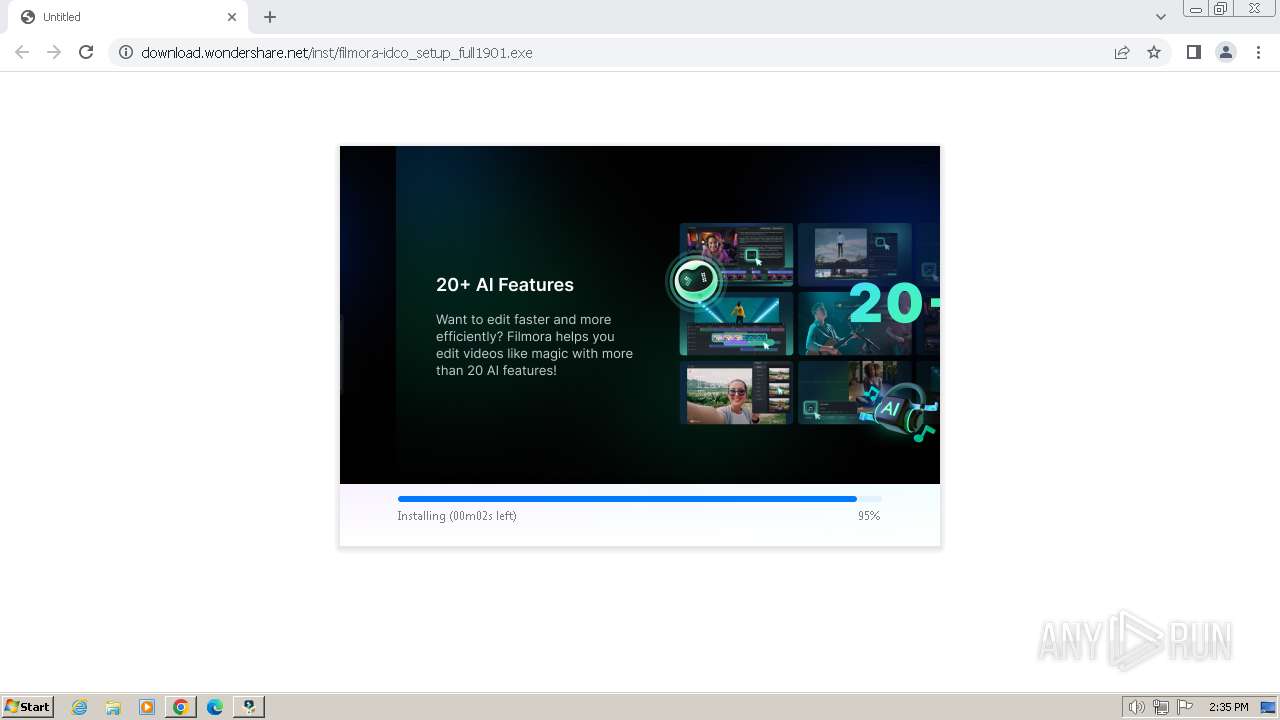Image resolution: width=1280 pixels, height=720 pixels.
Task: Click the show desktop tray button
Action: (x=1269, y=707)
